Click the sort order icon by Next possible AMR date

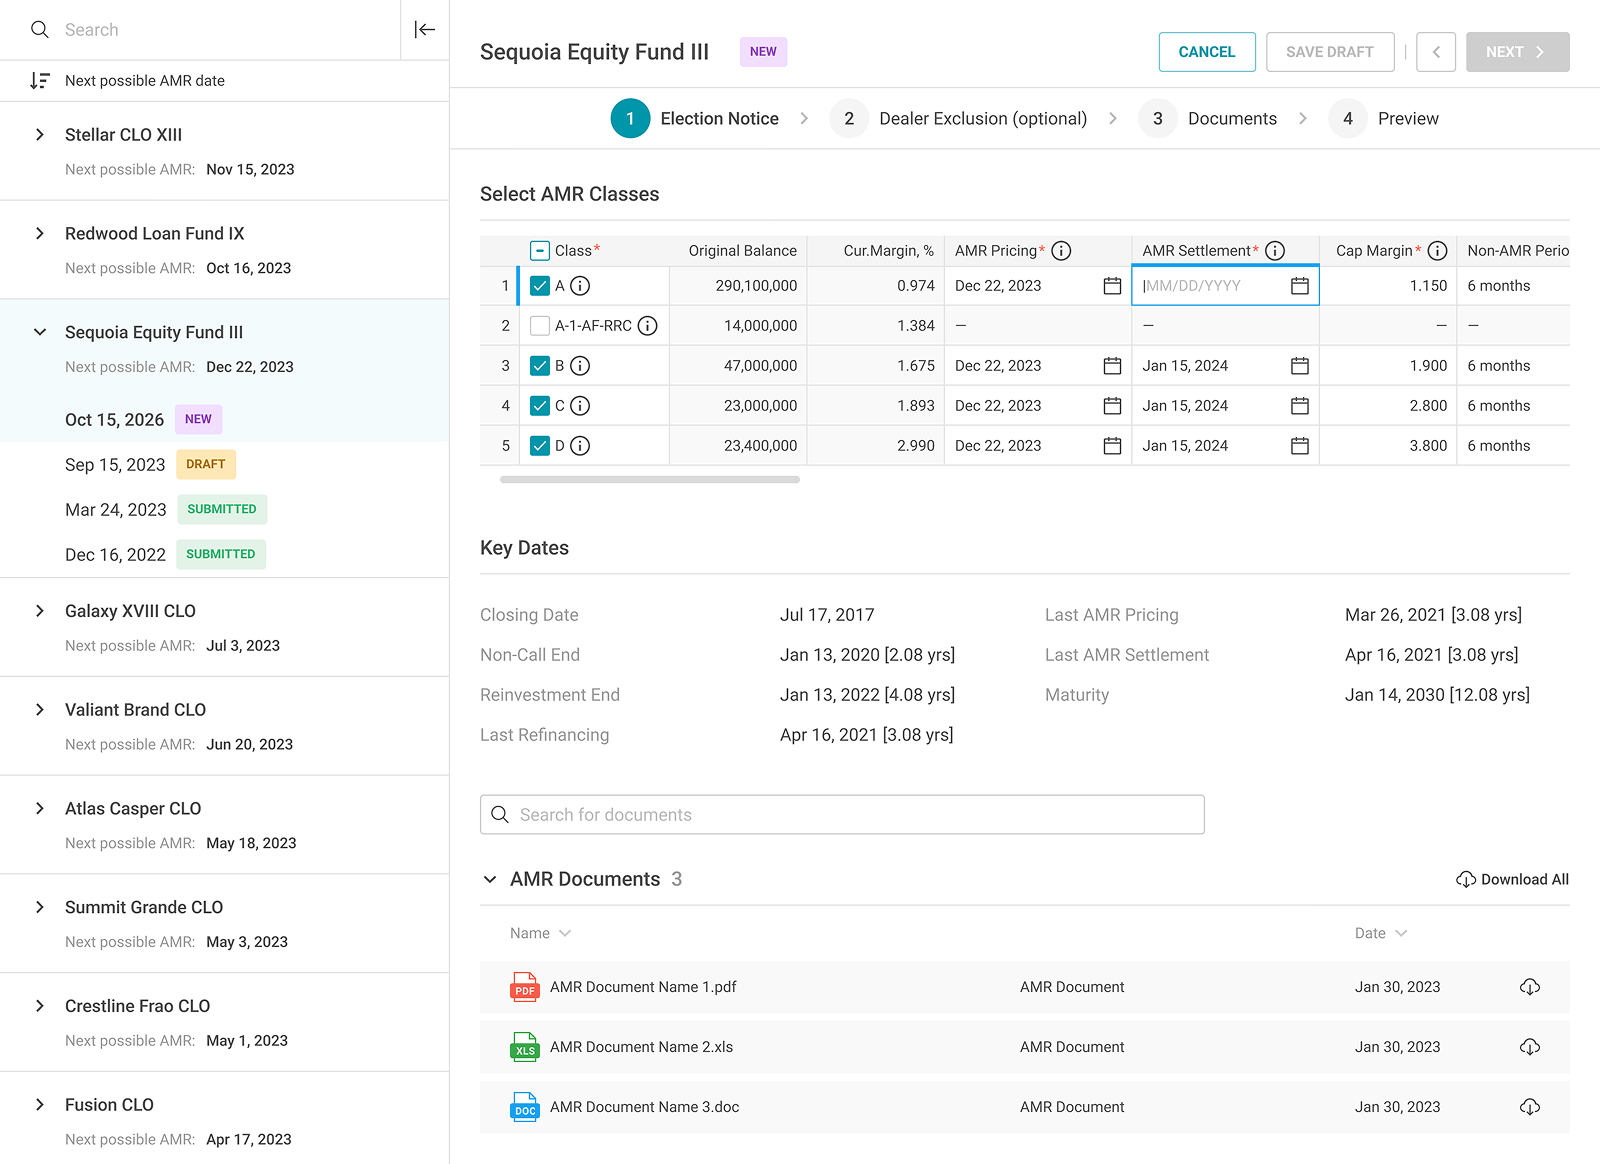(x=40, y=81)
